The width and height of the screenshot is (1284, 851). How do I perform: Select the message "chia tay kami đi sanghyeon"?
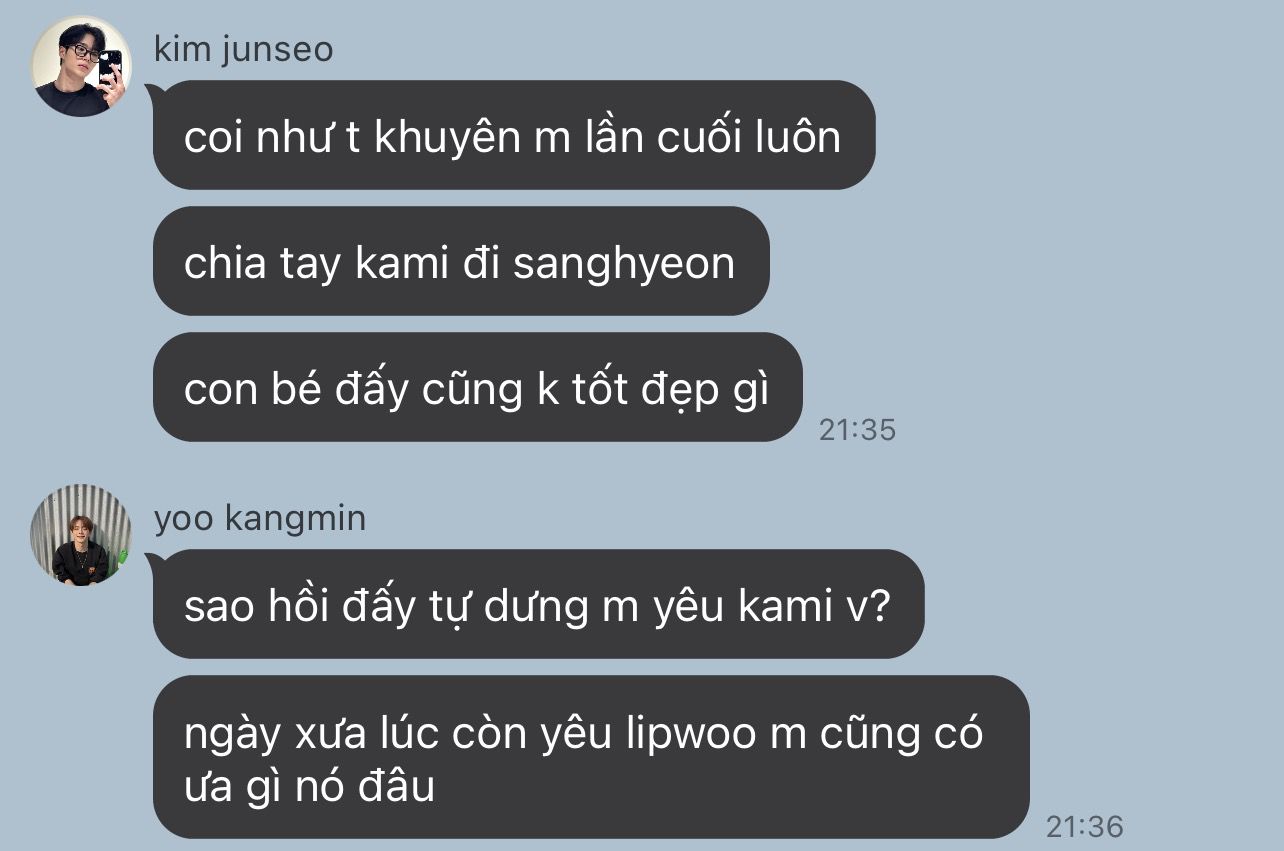460,261
